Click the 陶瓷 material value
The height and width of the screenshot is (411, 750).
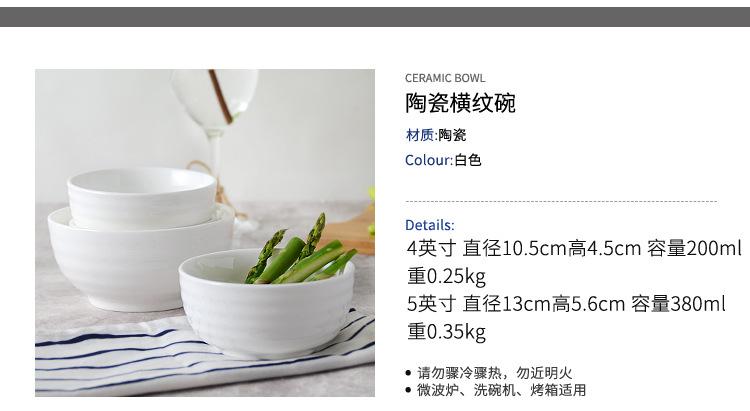pyautogui.click(x=452, y=135)
